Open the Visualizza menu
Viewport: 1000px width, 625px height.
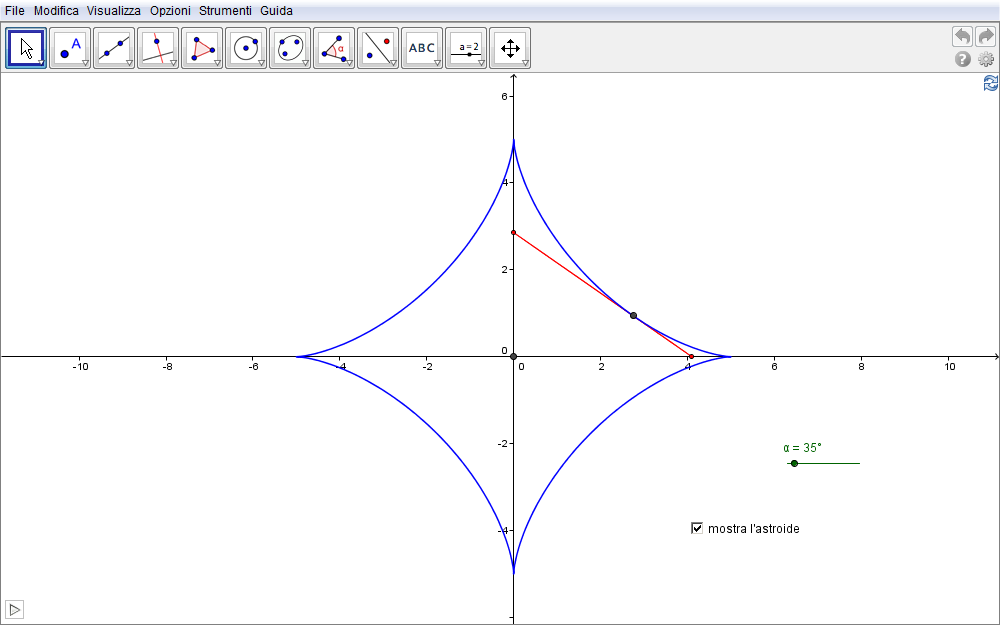[114, 11]
